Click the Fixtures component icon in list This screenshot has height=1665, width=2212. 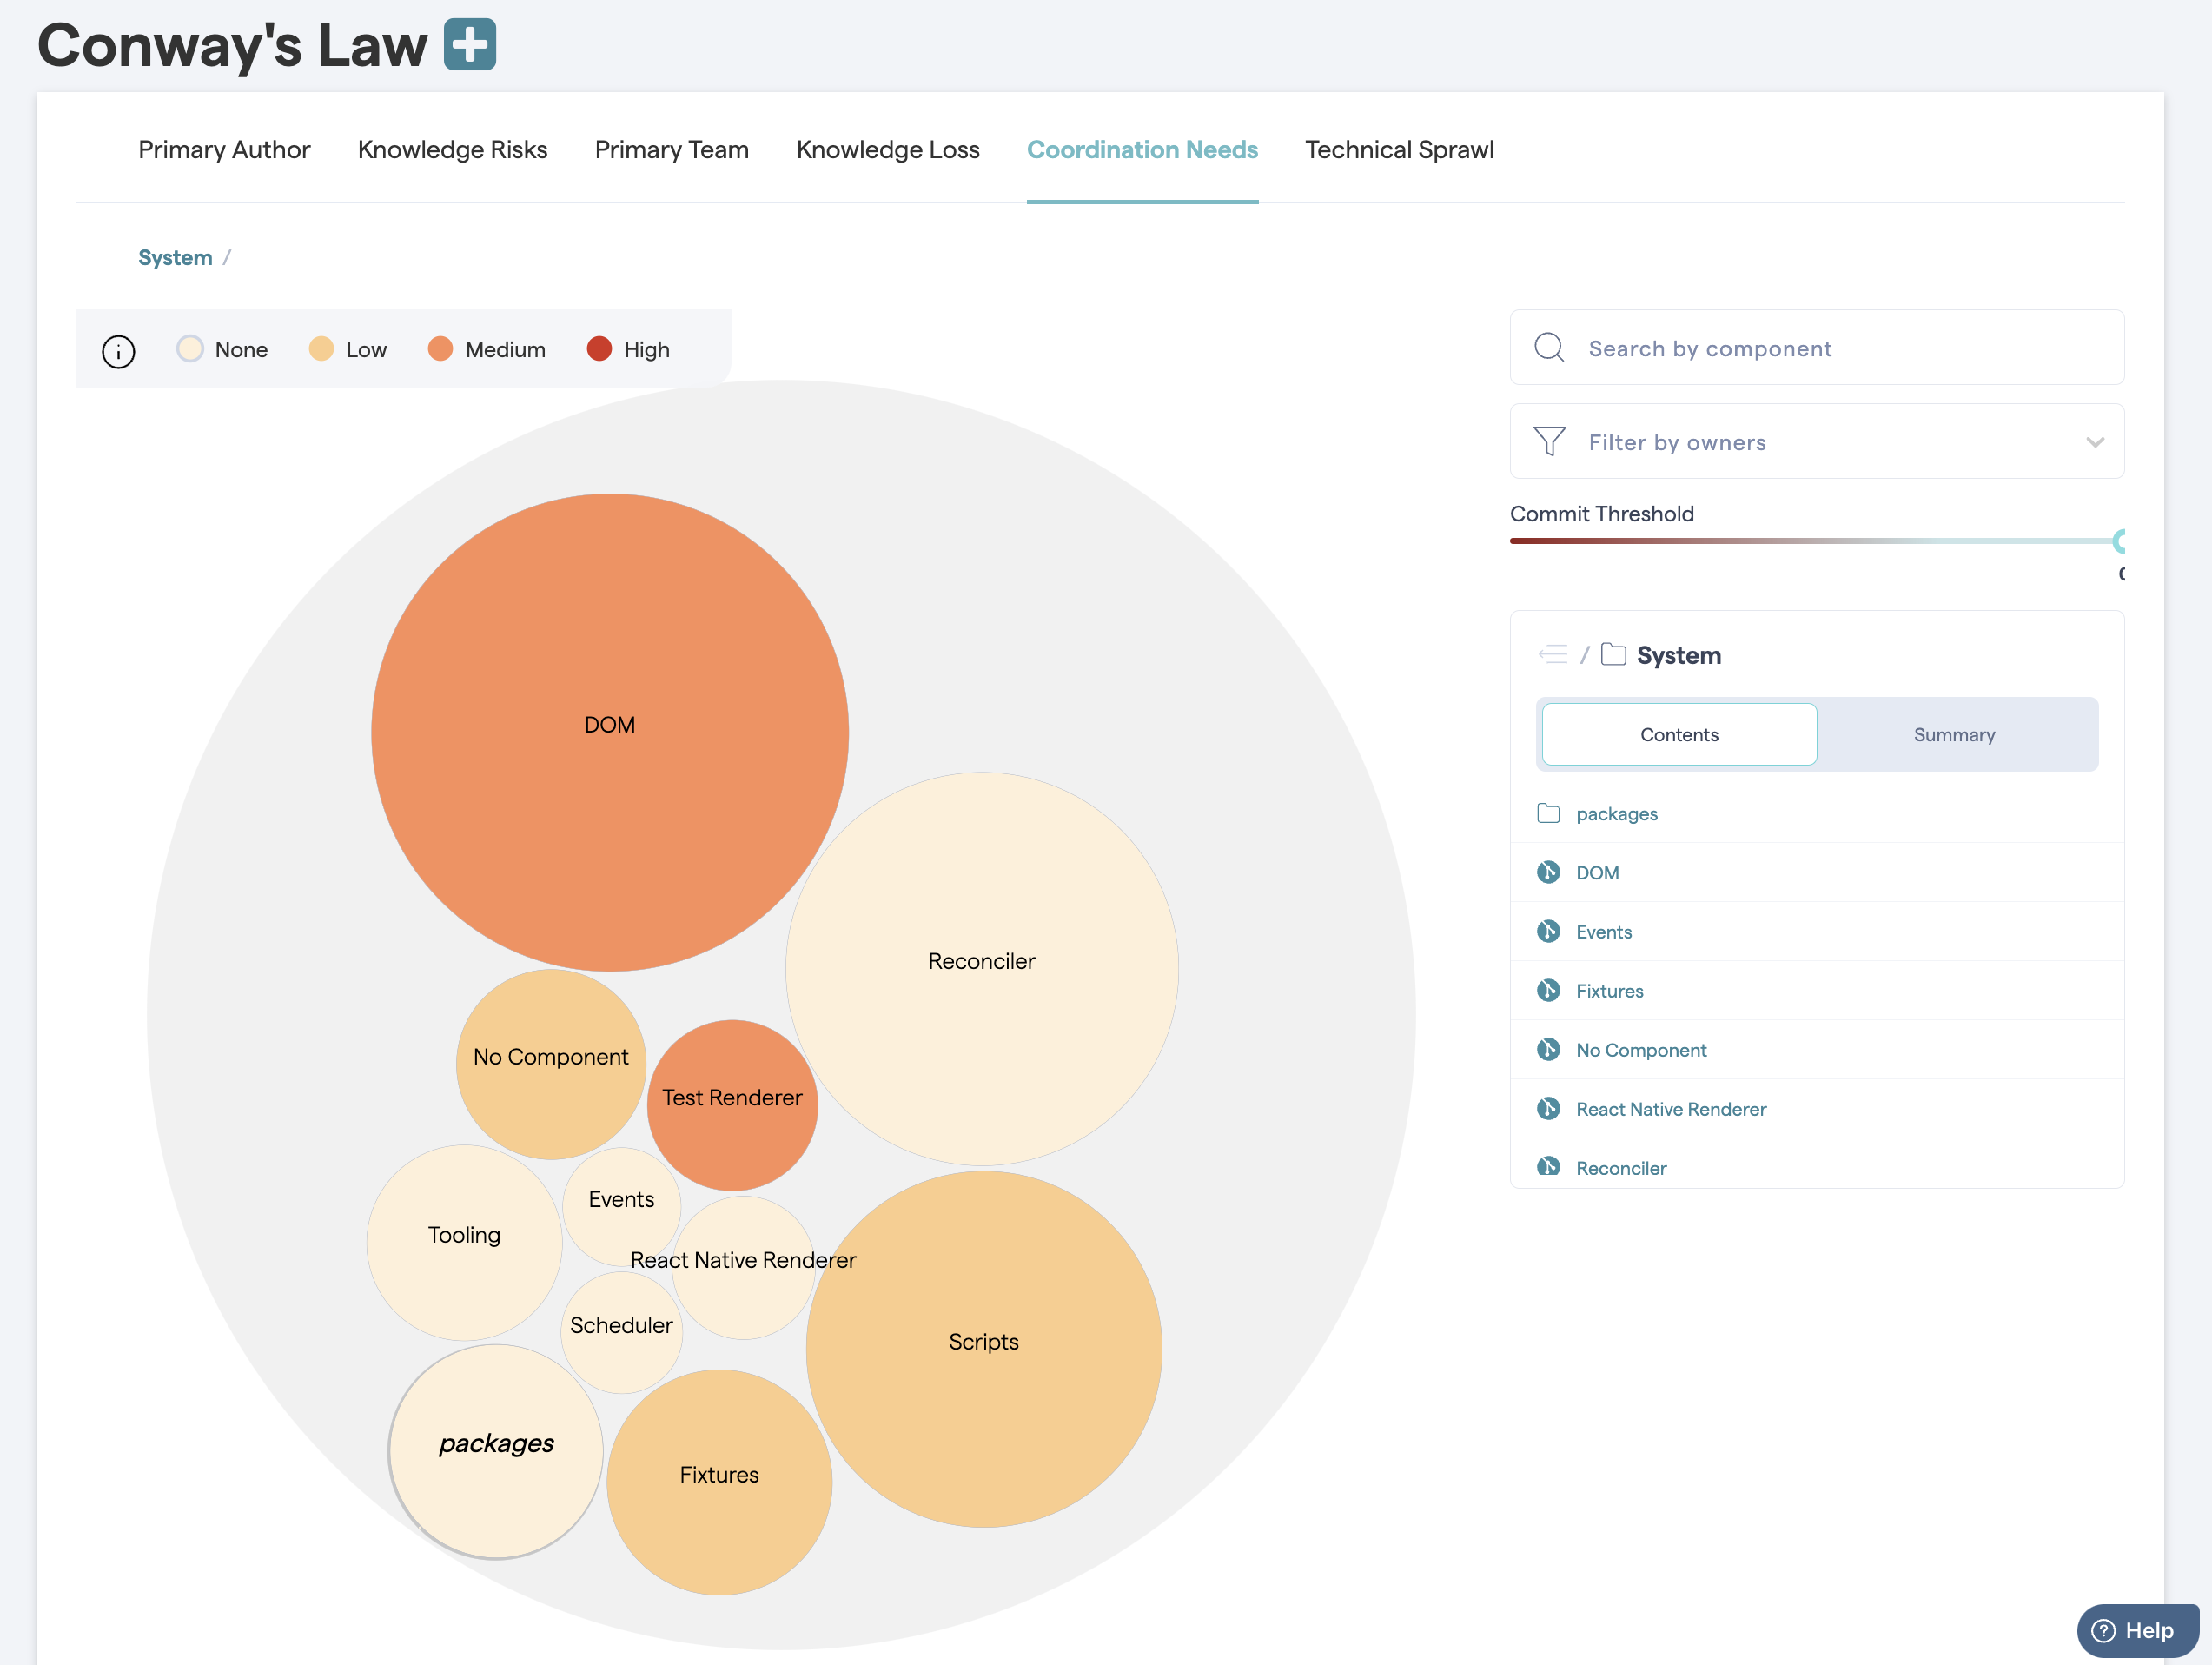point(1548,990)
